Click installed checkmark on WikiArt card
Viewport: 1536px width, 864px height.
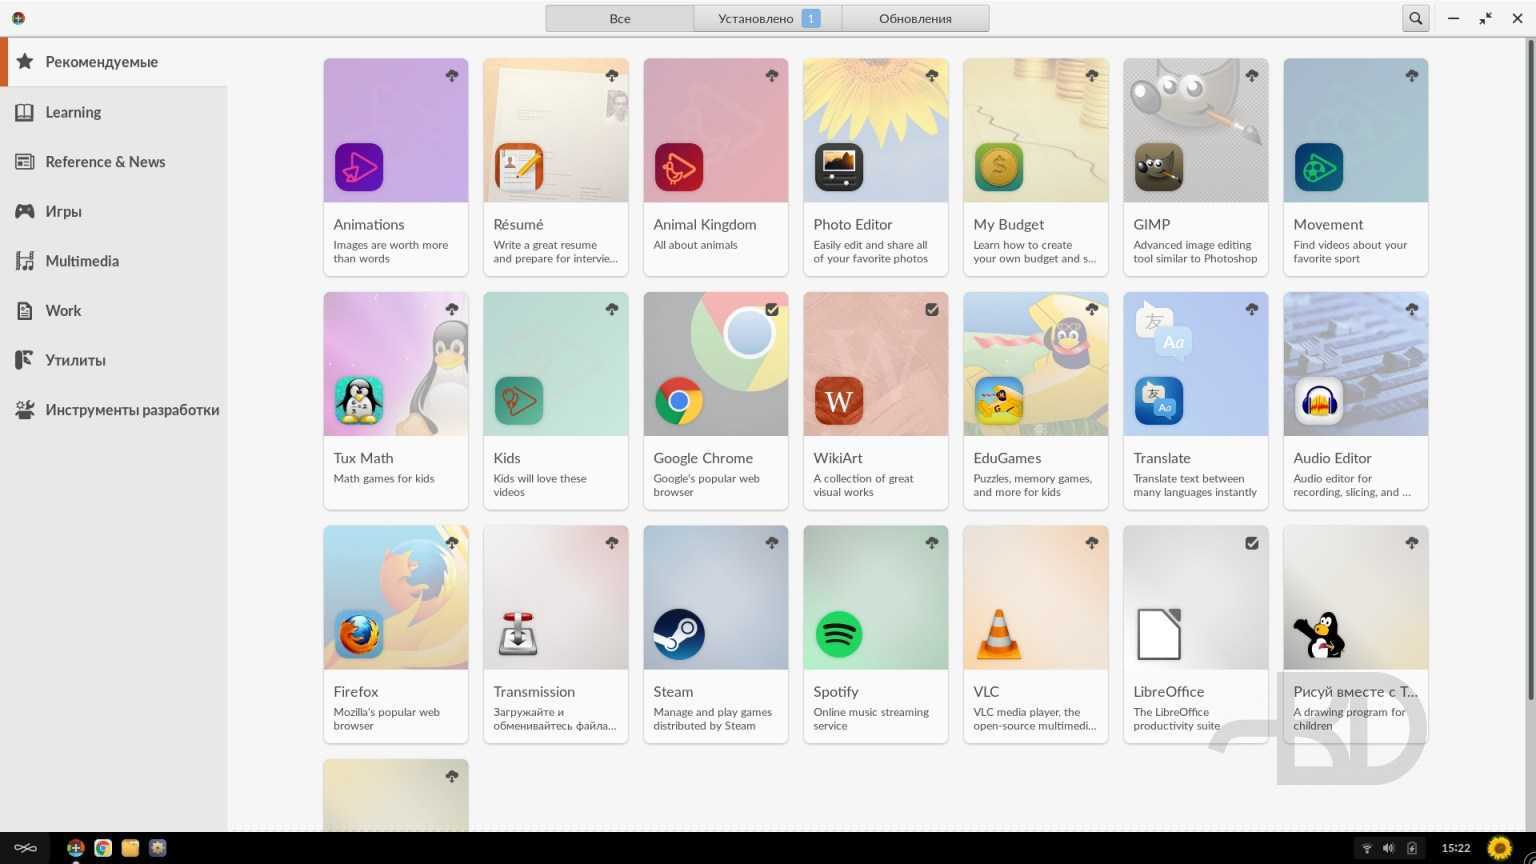click(x=932, y=310)
